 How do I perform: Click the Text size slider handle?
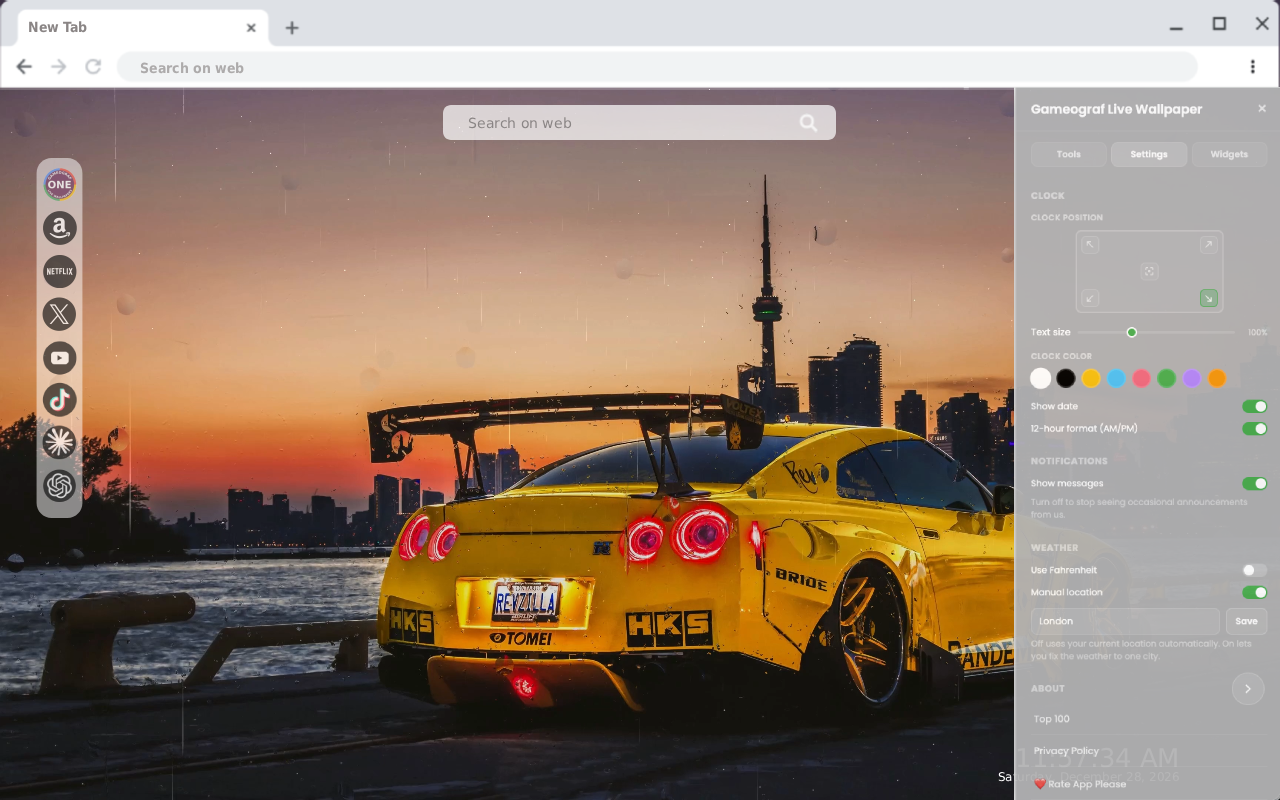(1132, 332)
